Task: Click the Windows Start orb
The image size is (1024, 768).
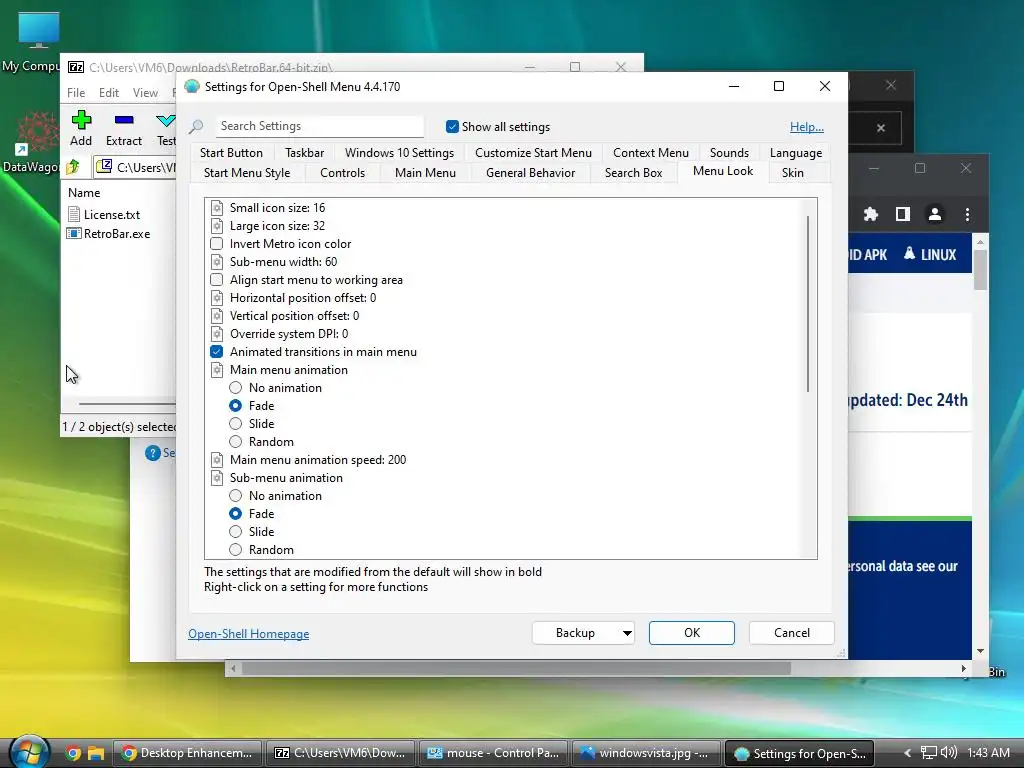Action: pos(29,752)
